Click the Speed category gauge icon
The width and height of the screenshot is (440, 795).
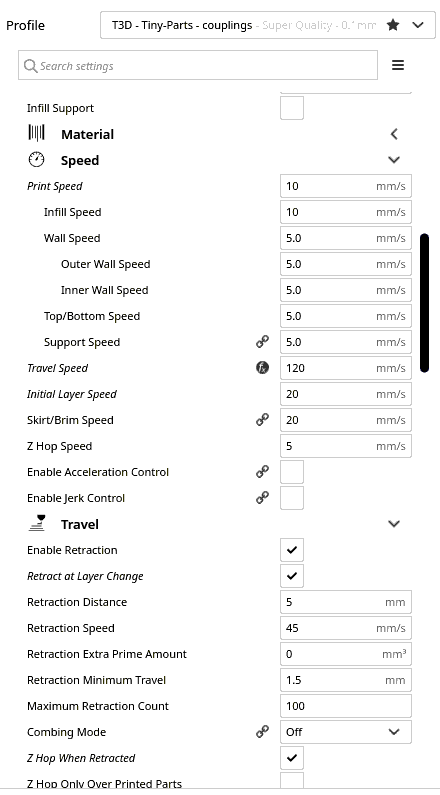36,160
